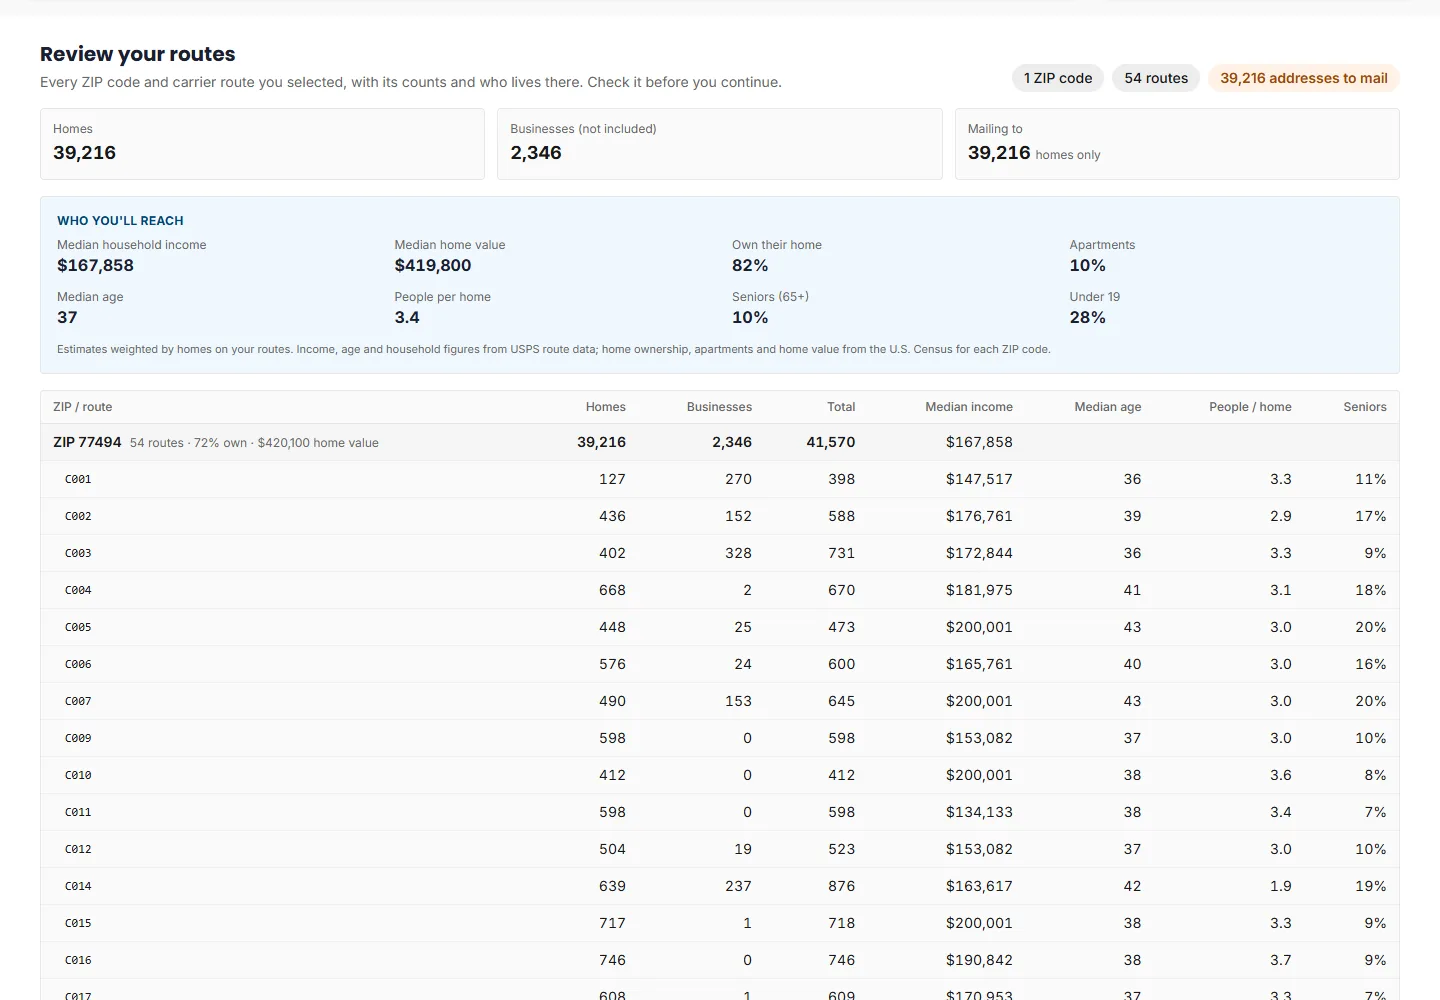Image resolution: width=1440 pixels, height=1000 pixels.
Task: Click the "Total" column header
Action: coord(841,407)
